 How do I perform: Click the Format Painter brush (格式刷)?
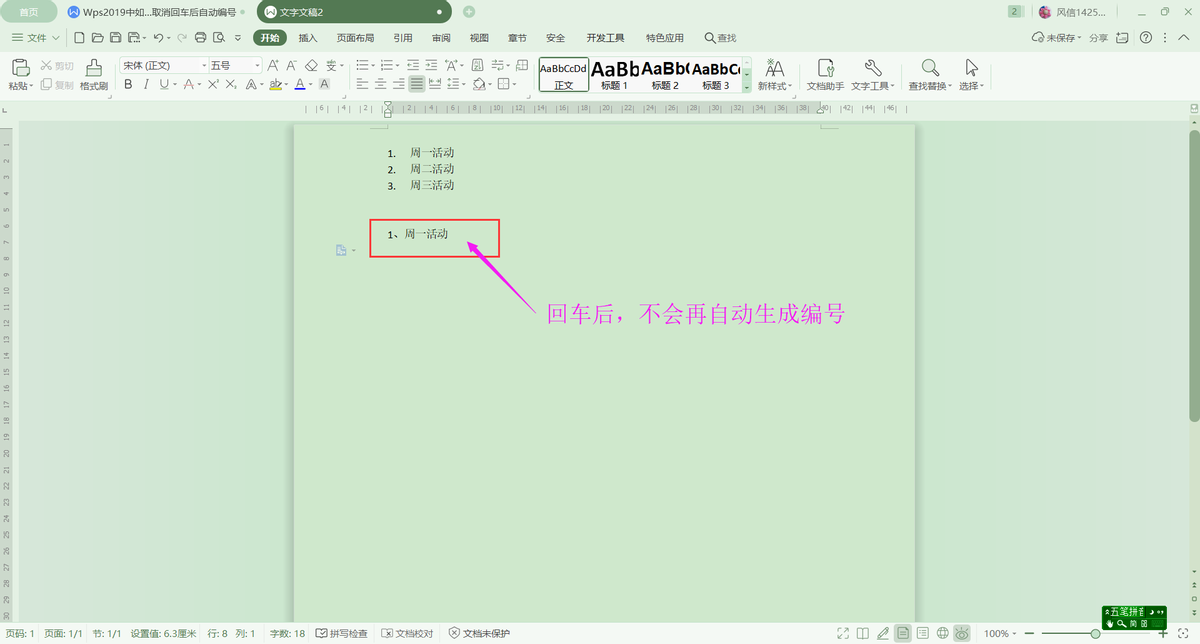point(94,75)
